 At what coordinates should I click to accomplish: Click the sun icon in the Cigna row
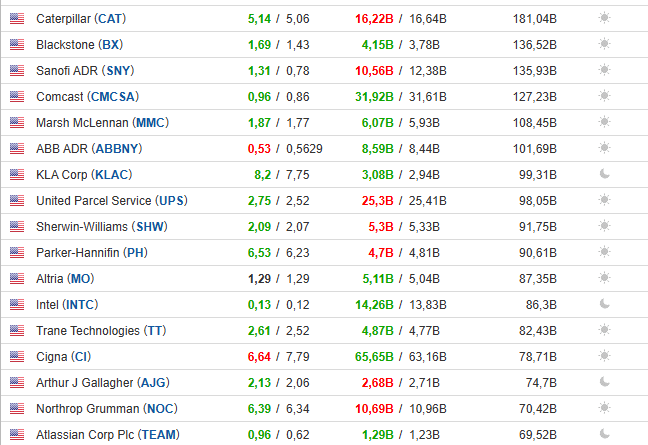click(604, 356)
